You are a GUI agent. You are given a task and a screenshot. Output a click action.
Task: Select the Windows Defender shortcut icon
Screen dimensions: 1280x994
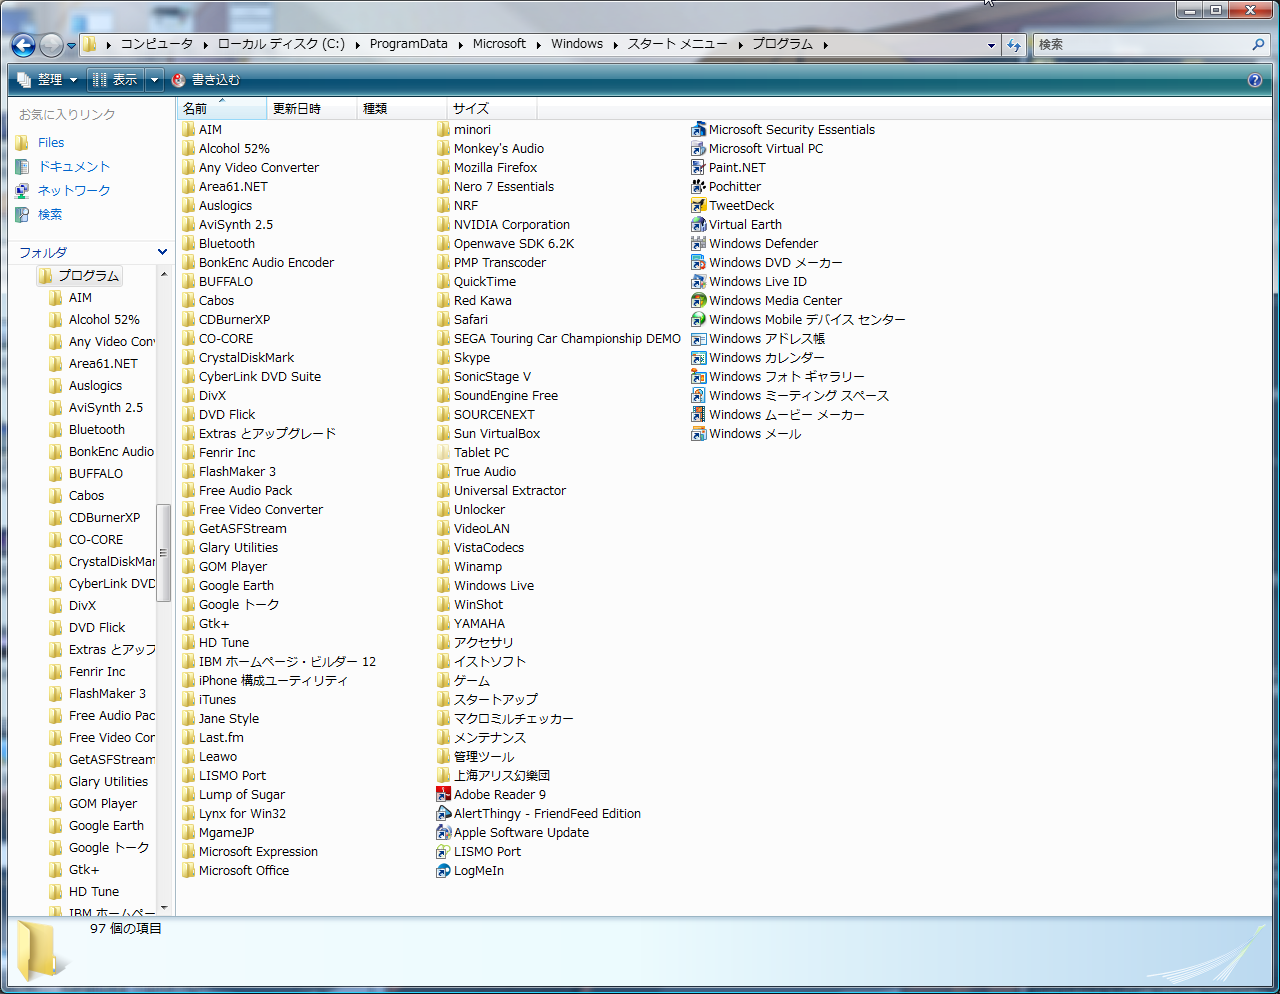[698, 244]
